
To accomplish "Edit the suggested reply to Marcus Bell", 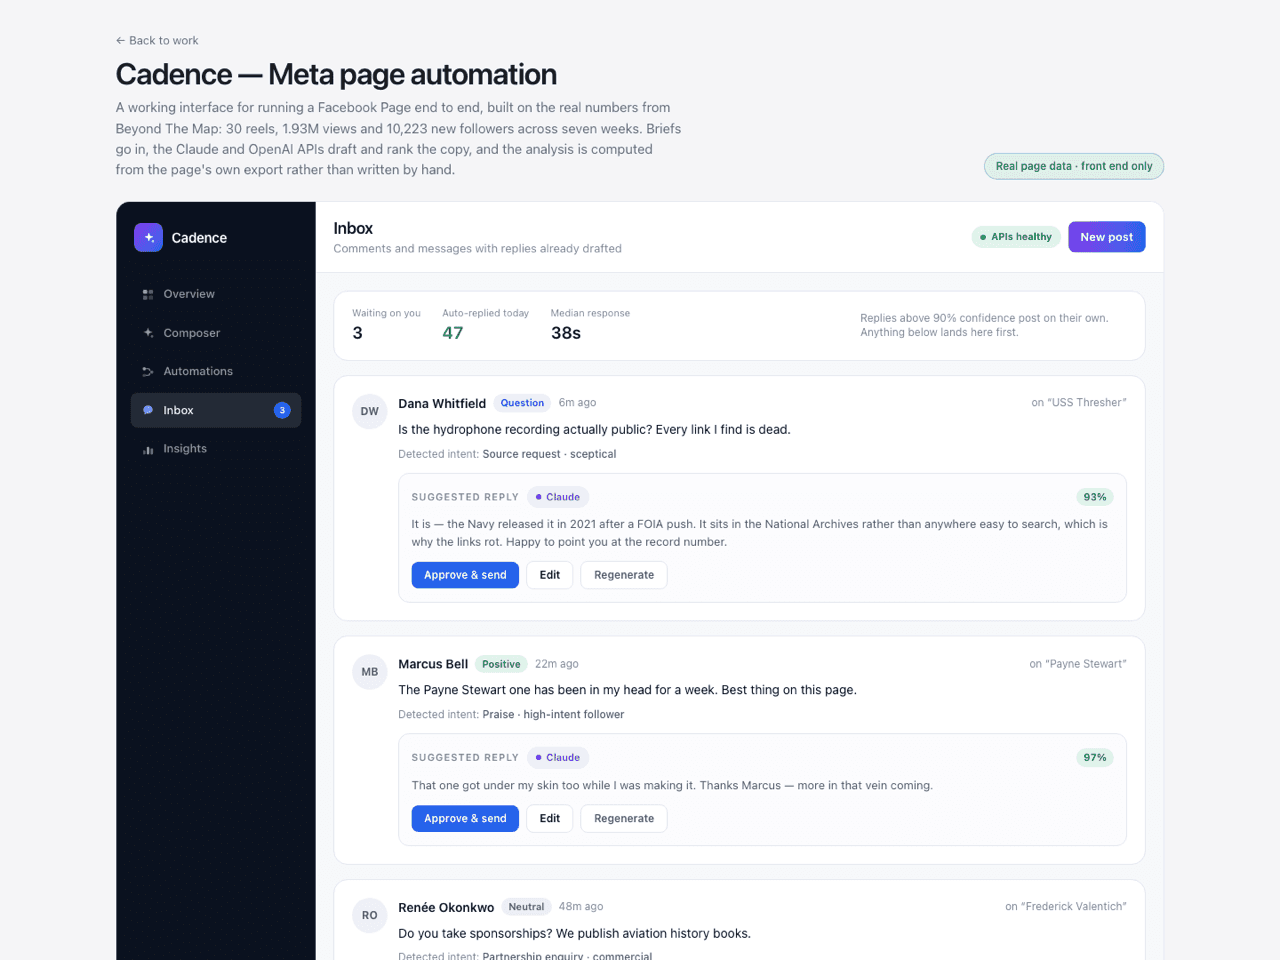I will click(x=550, y=818).
